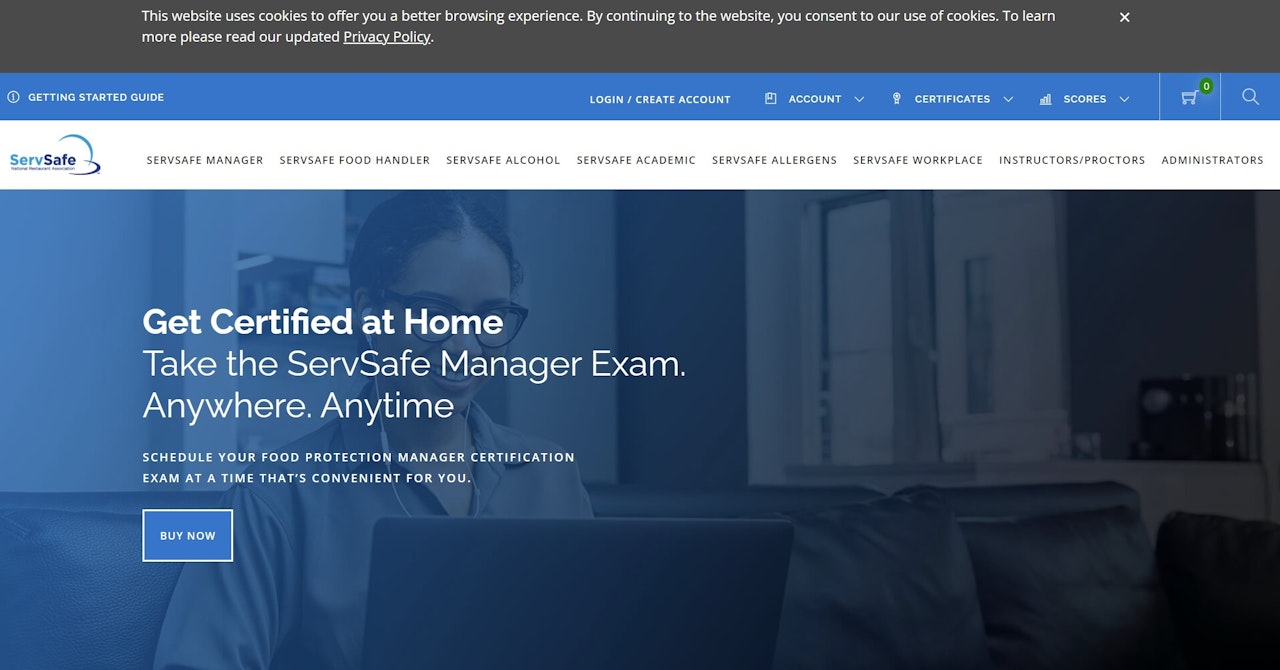This screenshot has width=1280, height=670.
Task: Click the Buy Now button
Action: tap(188, 535)
